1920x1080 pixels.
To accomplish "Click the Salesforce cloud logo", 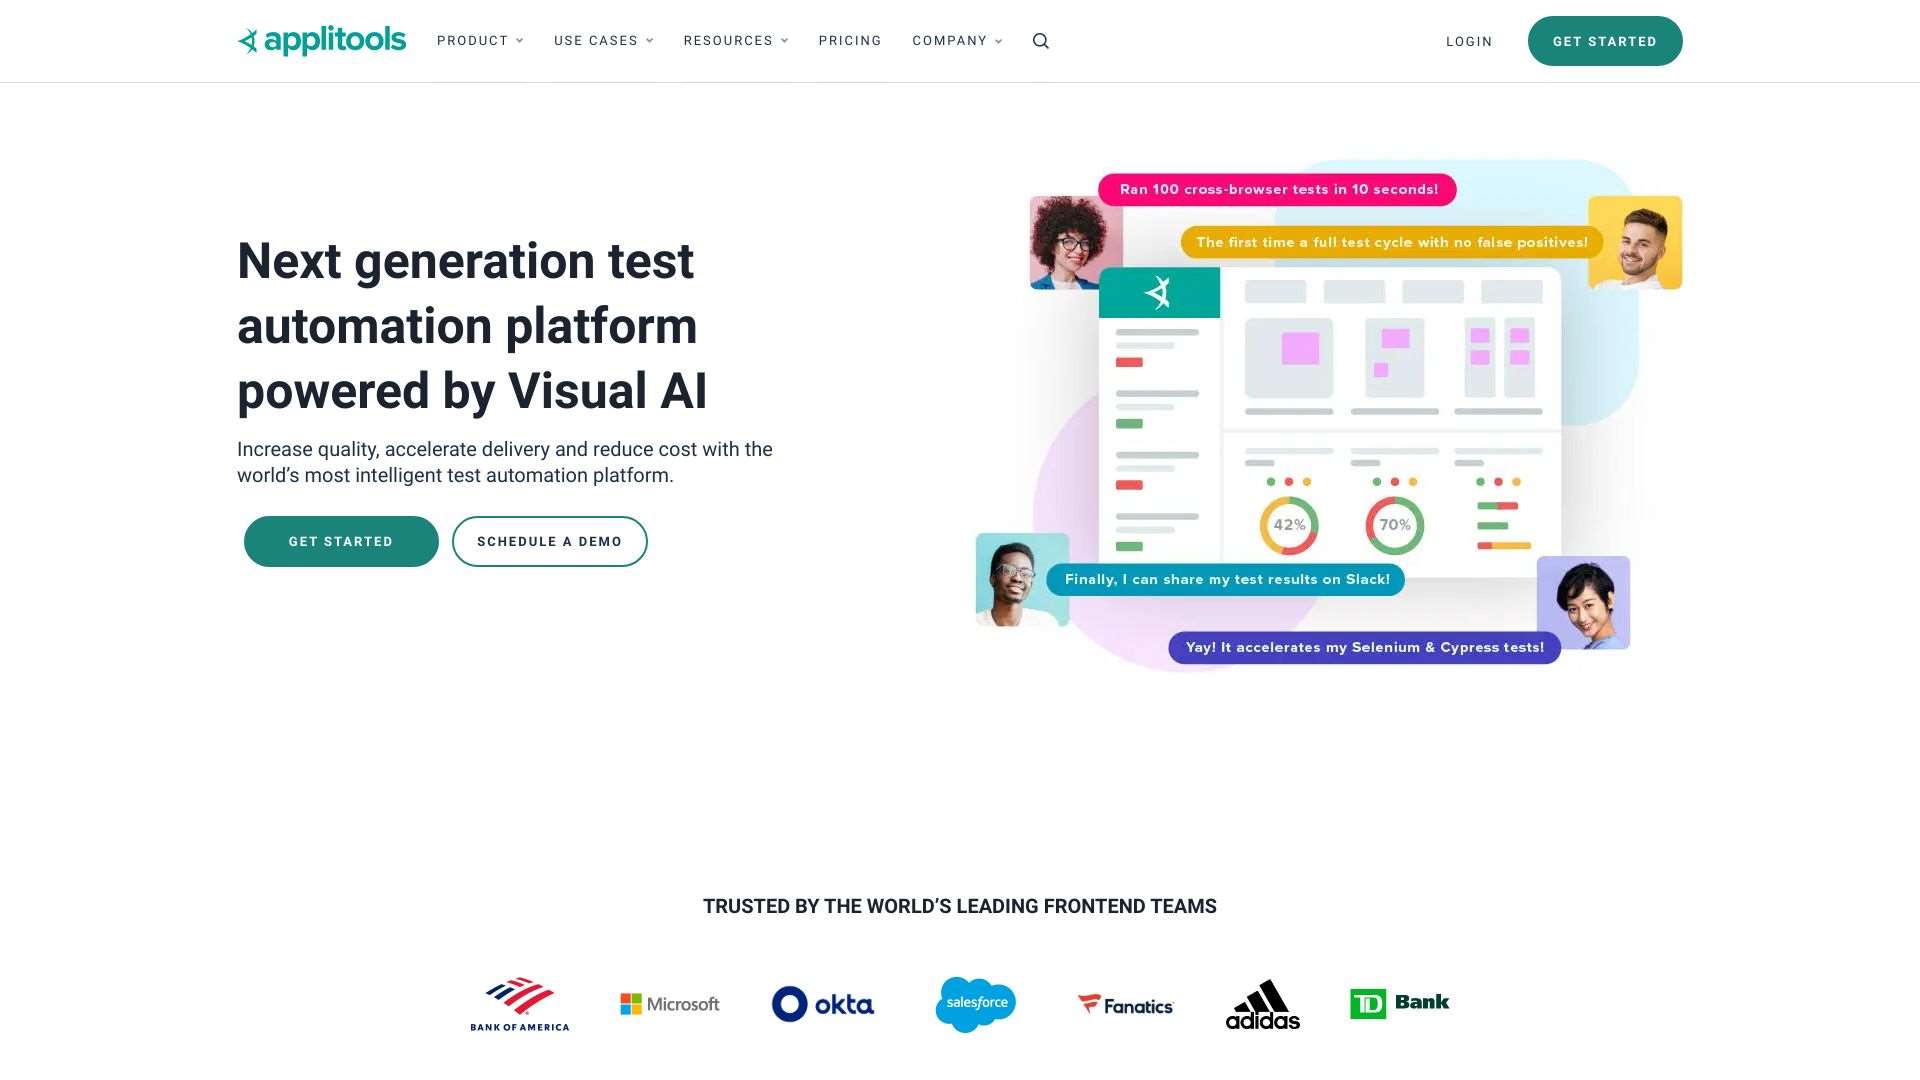I will (976, 1004).
